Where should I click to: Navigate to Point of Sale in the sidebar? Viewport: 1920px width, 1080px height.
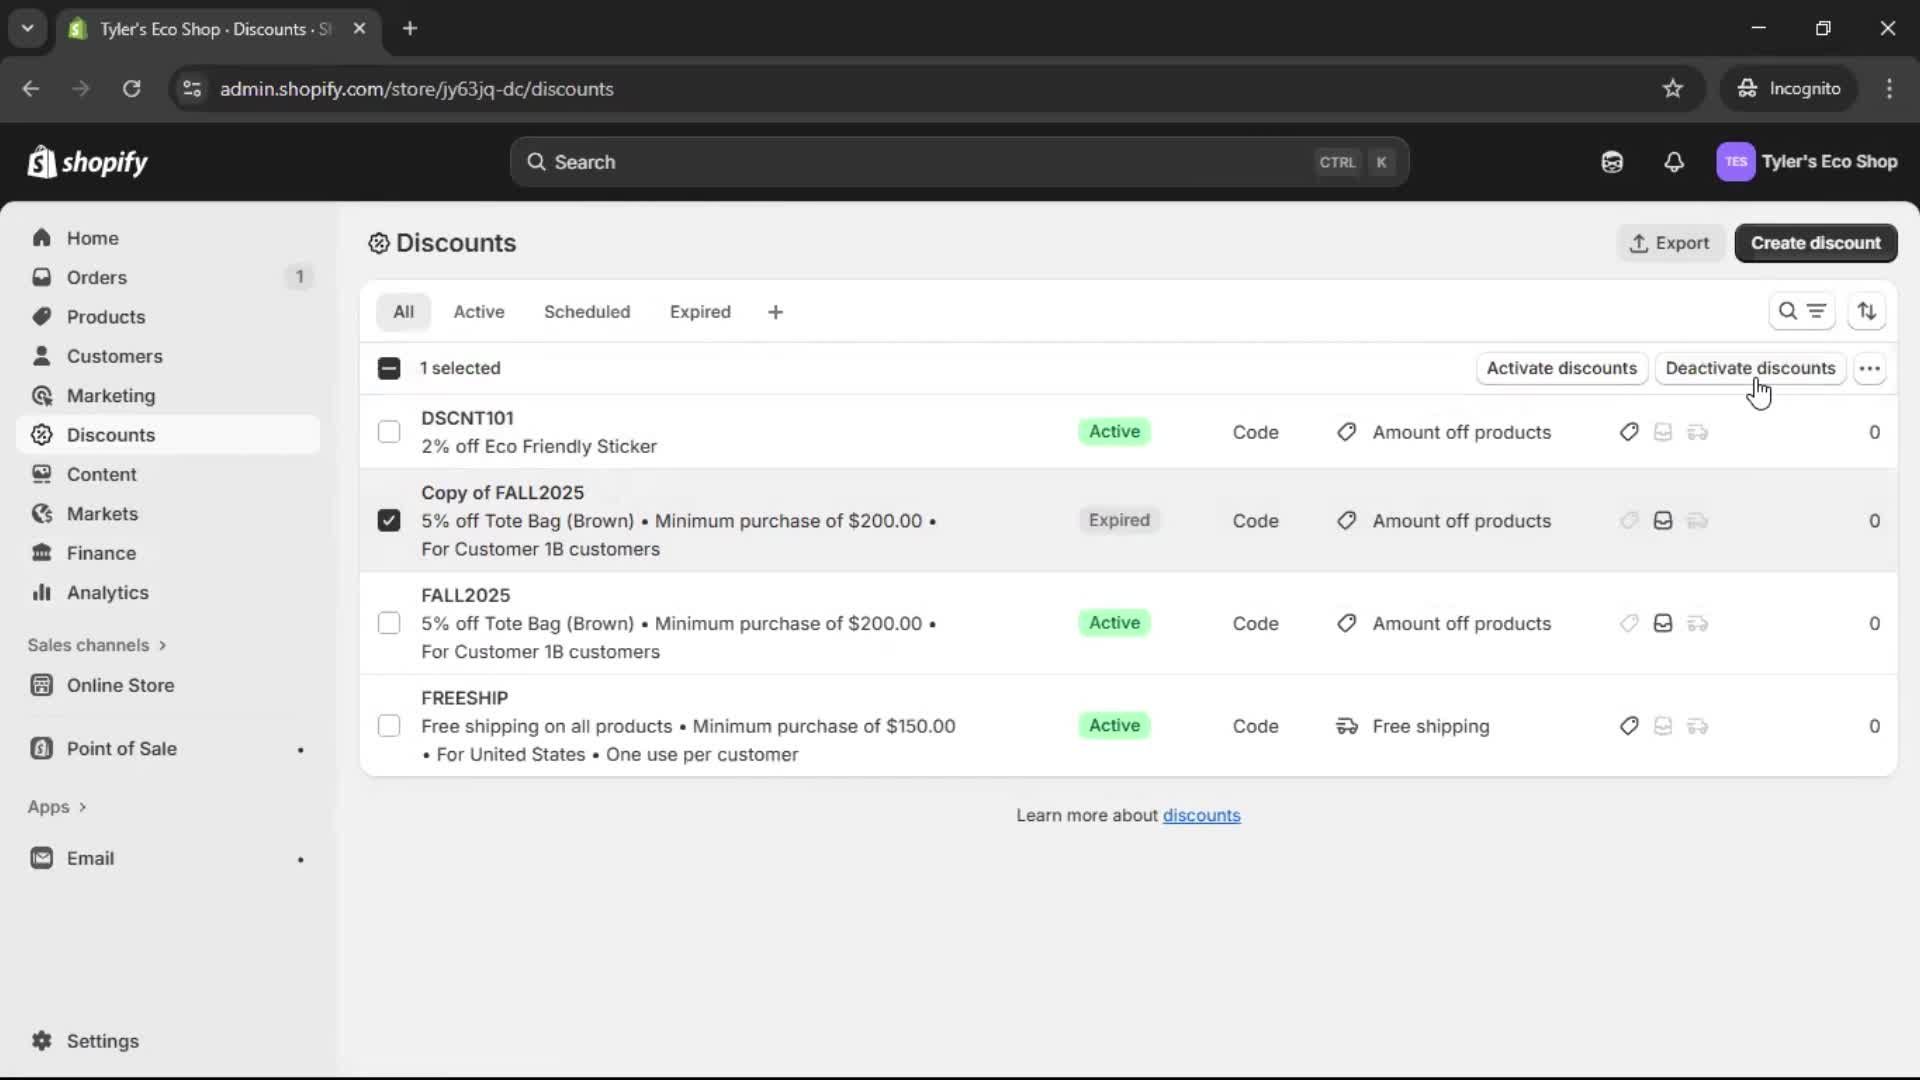121,748
